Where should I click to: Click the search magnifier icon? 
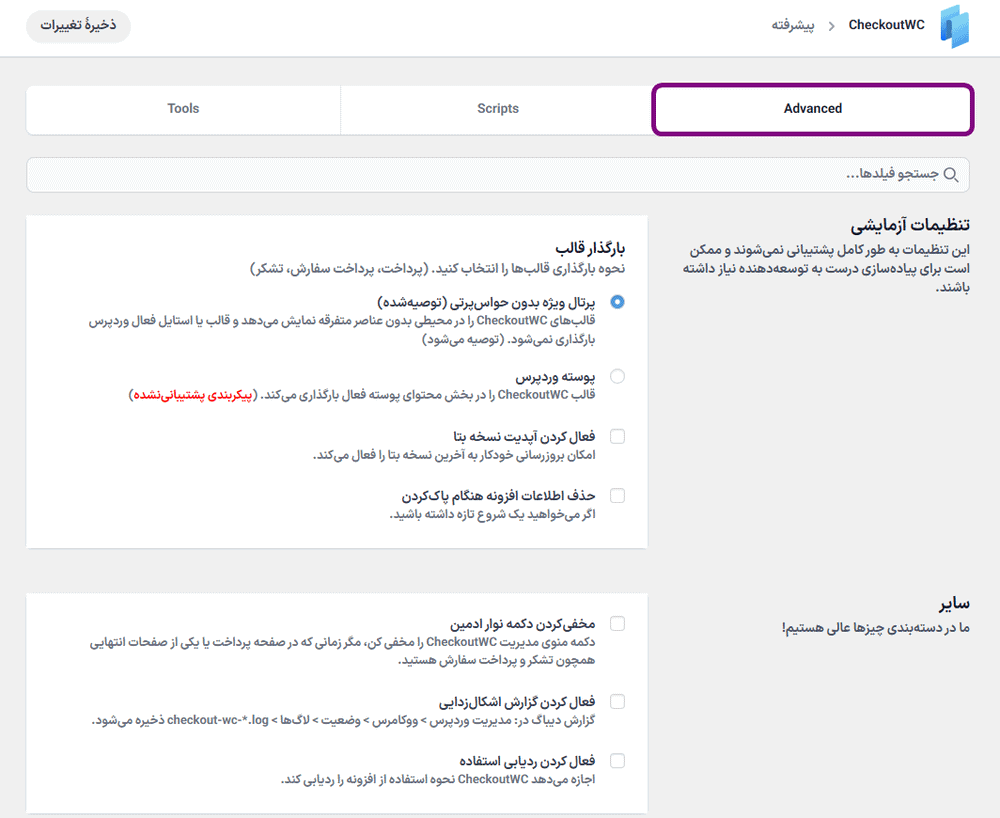pyautogui.click(x=951, y=175)
